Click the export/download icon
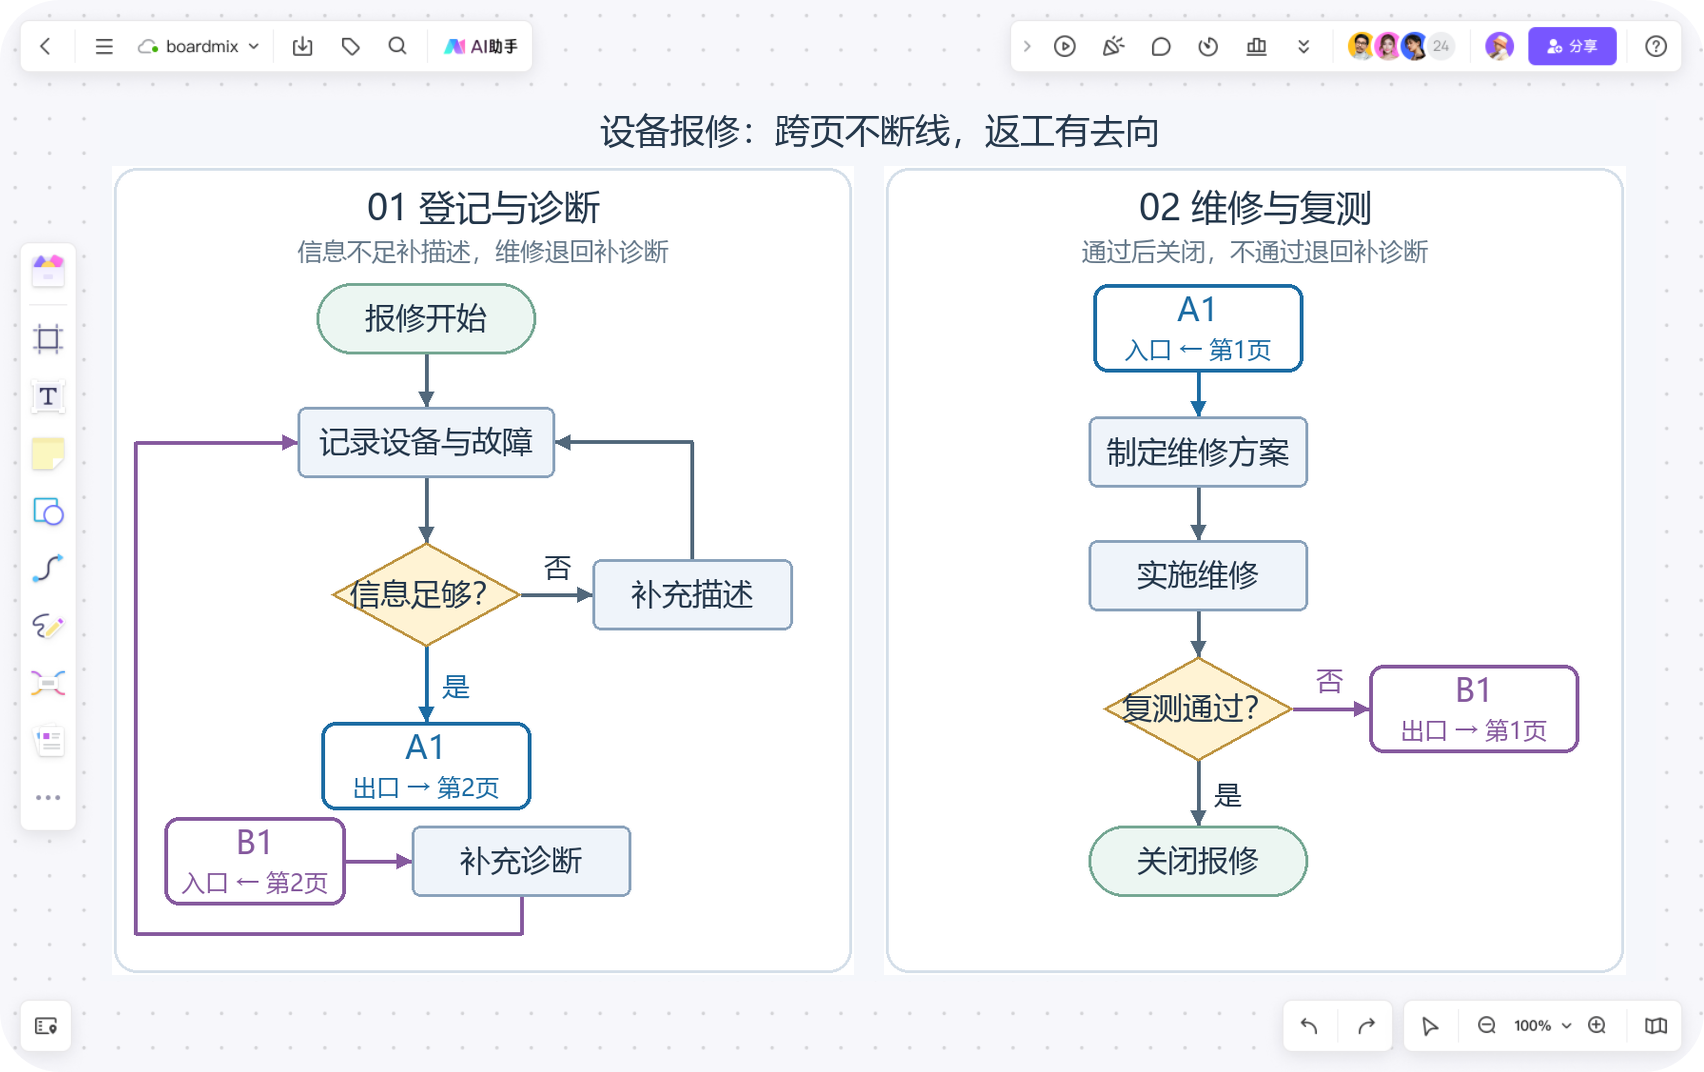This screenshot has width=1704, height=1072. [x=302, y=46]
